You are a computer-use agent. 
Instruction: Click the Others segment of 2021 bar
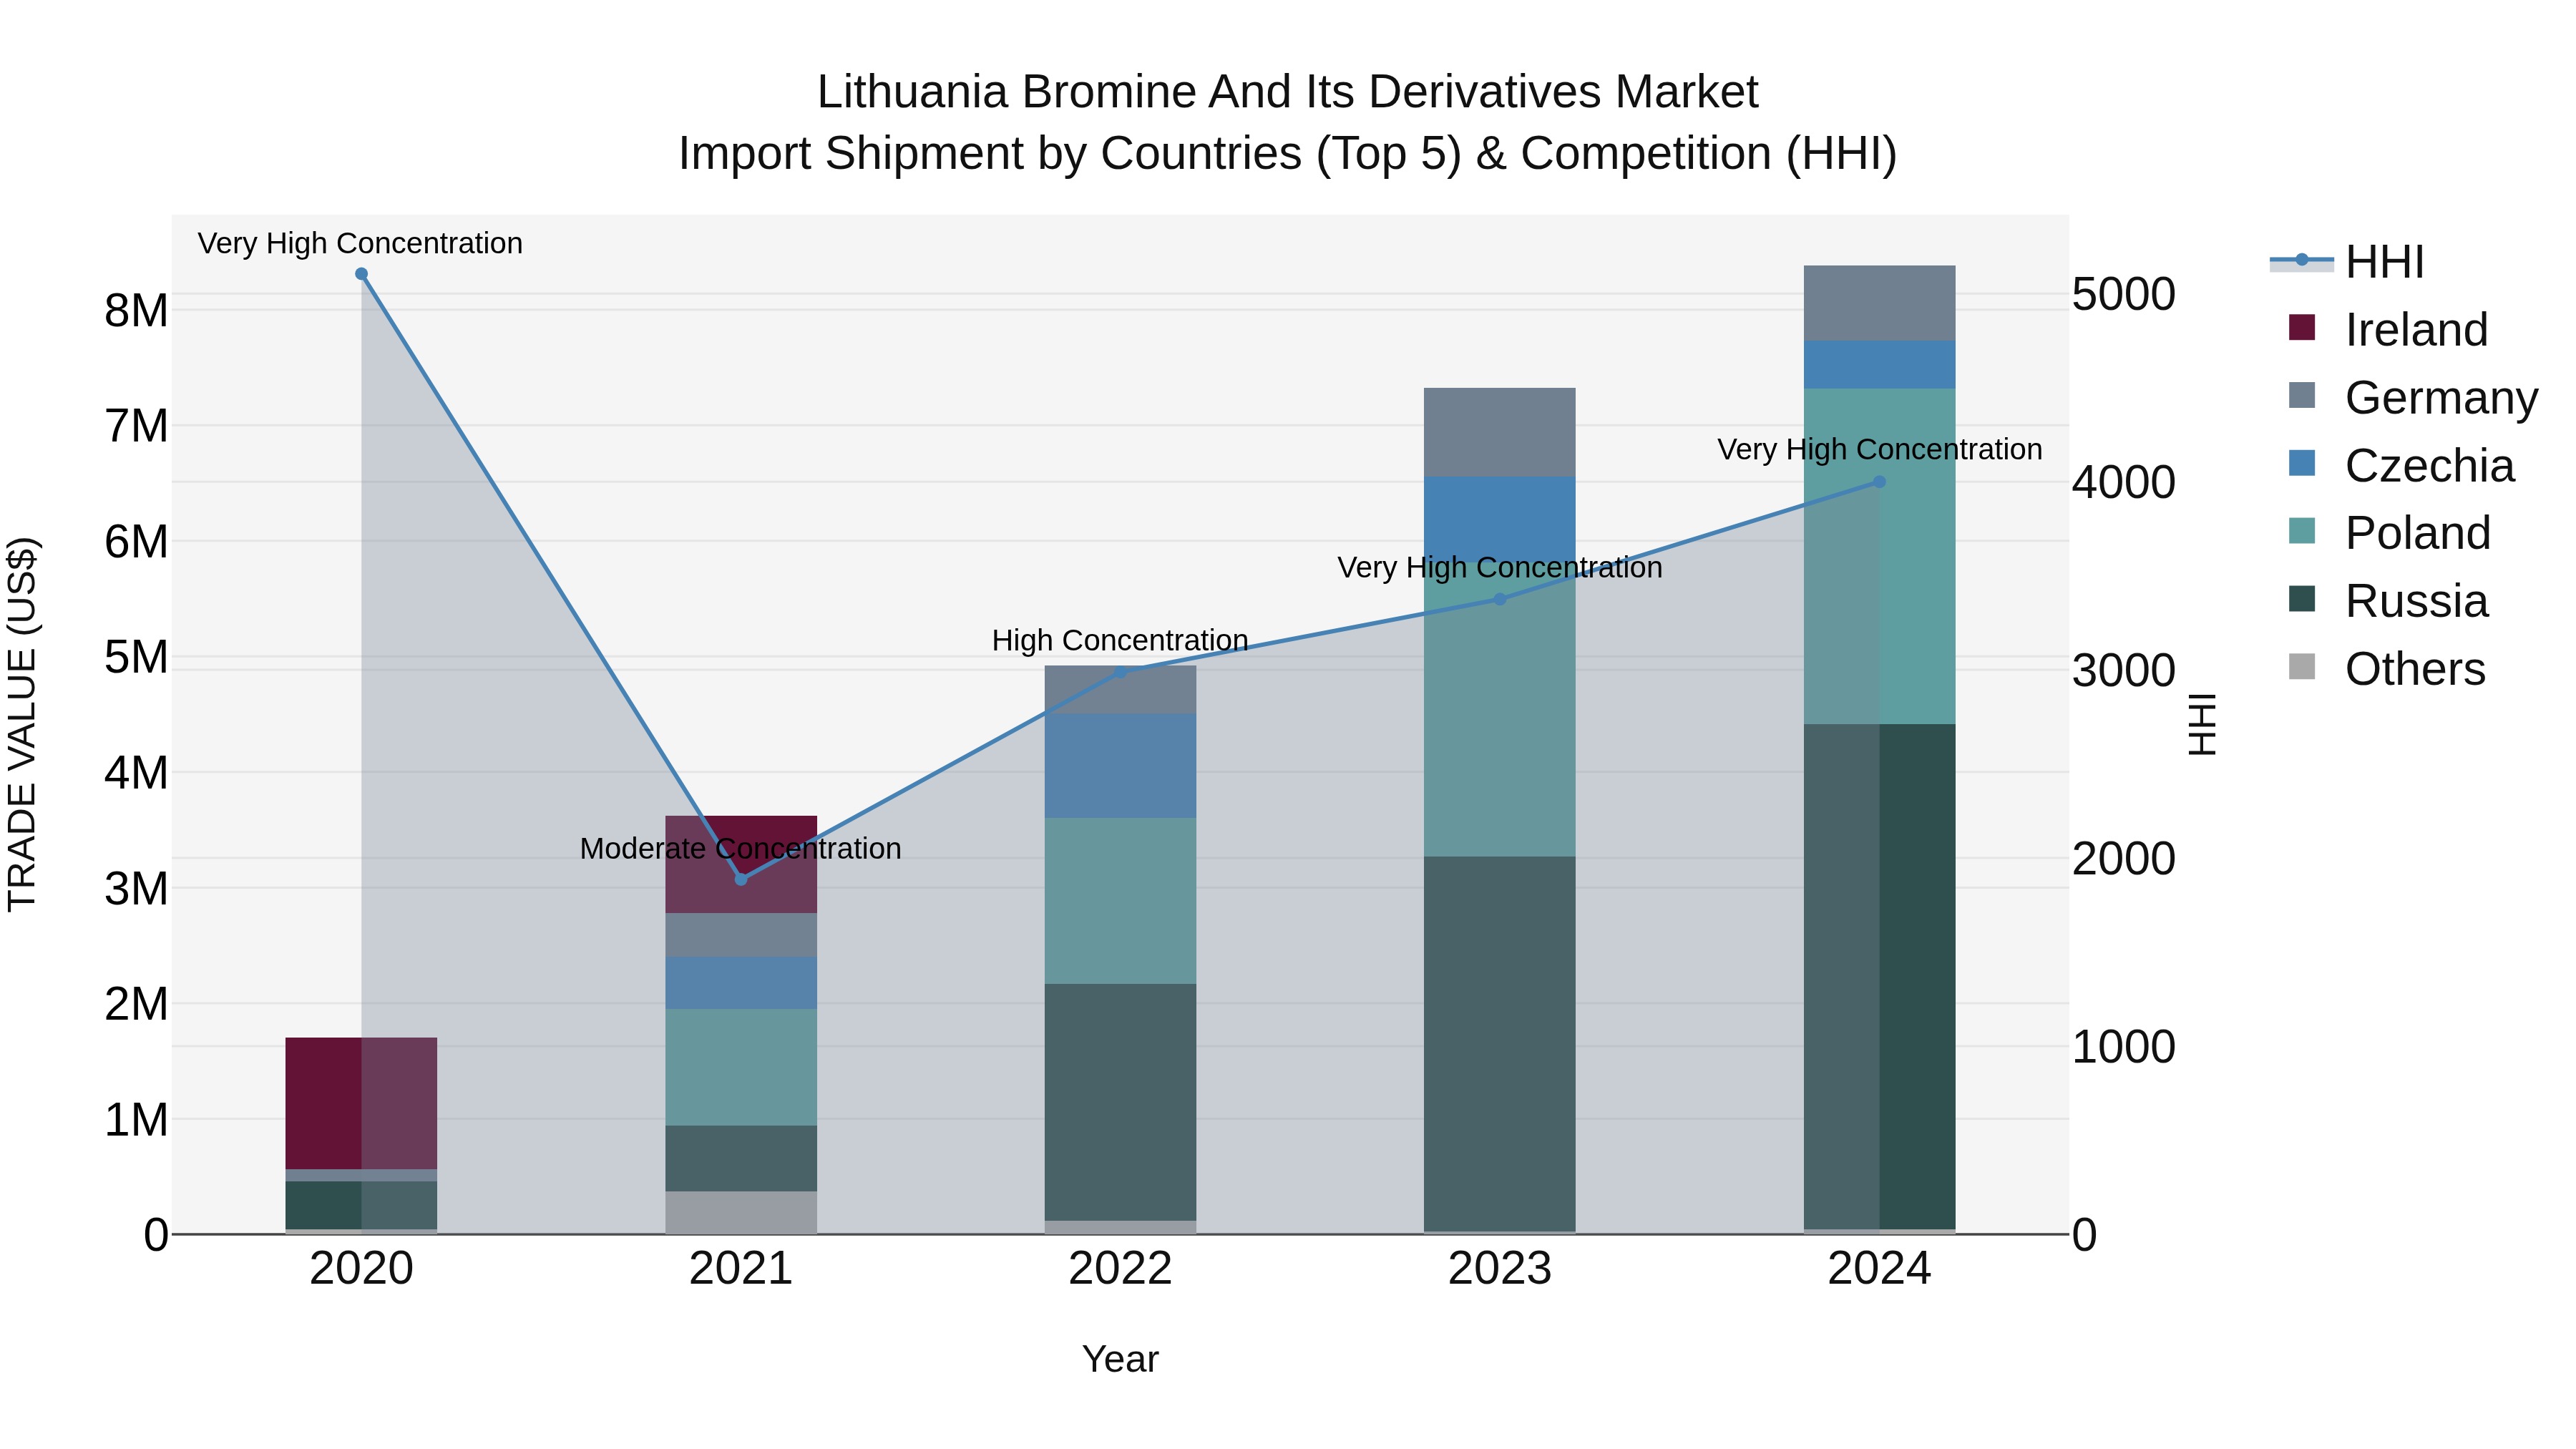(741, 1212)
